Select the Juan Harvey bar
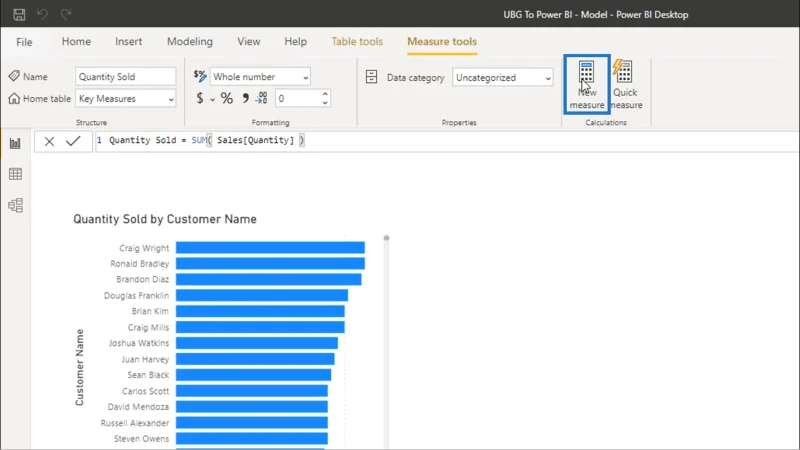Screen dimensions: 800x450 (x=255, y=359)
